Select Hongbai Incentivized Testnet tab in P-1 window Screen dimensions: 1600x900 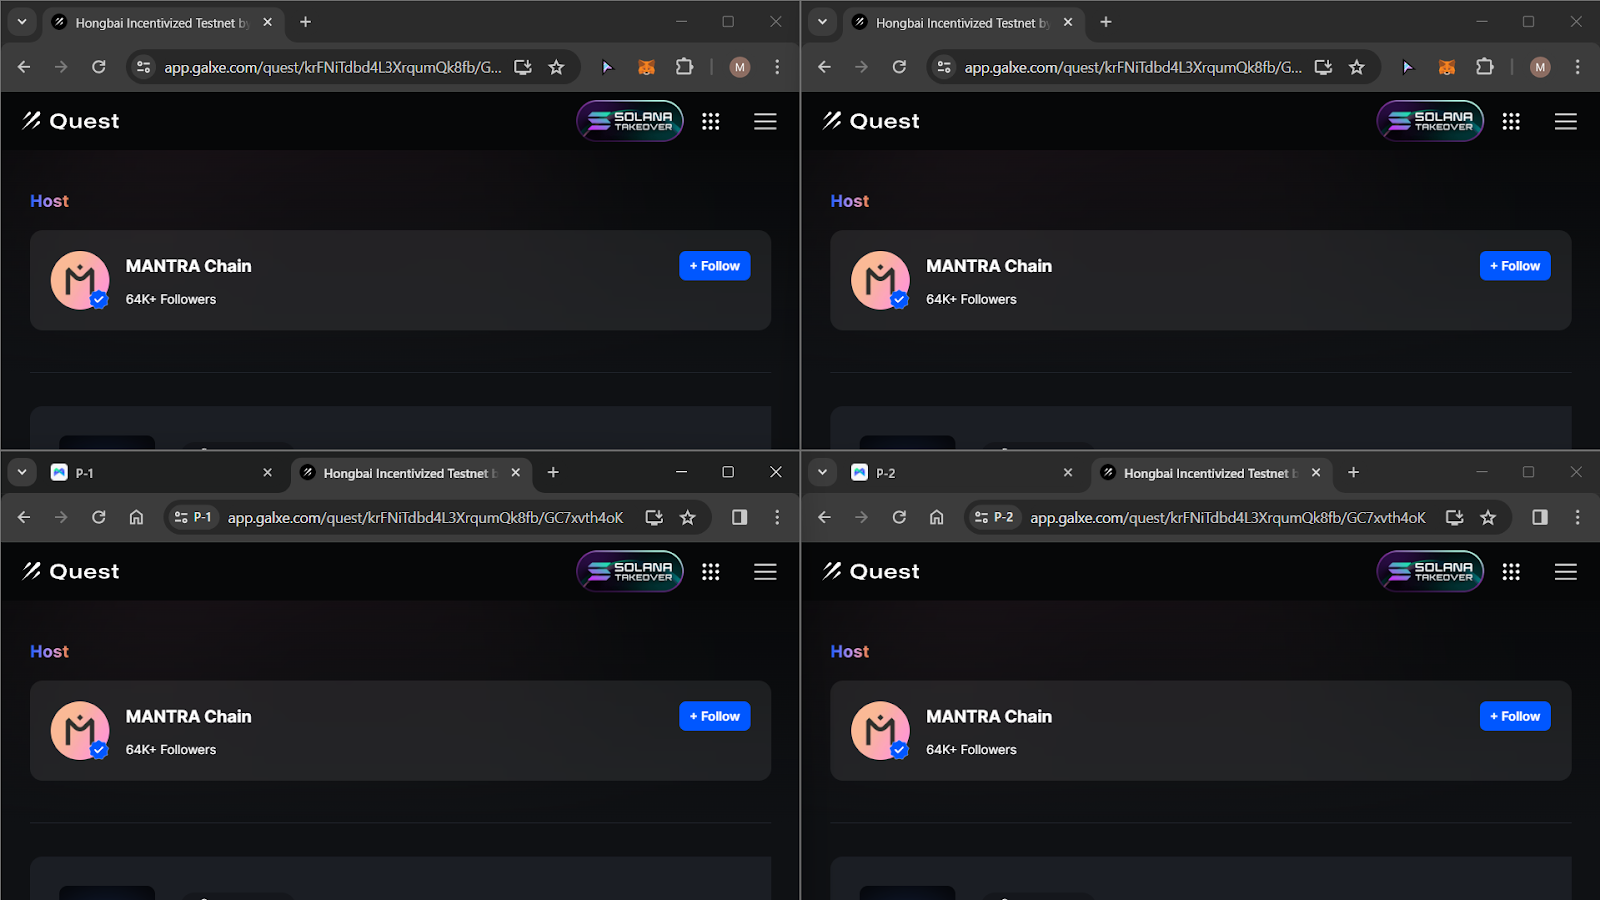[410, 473]
